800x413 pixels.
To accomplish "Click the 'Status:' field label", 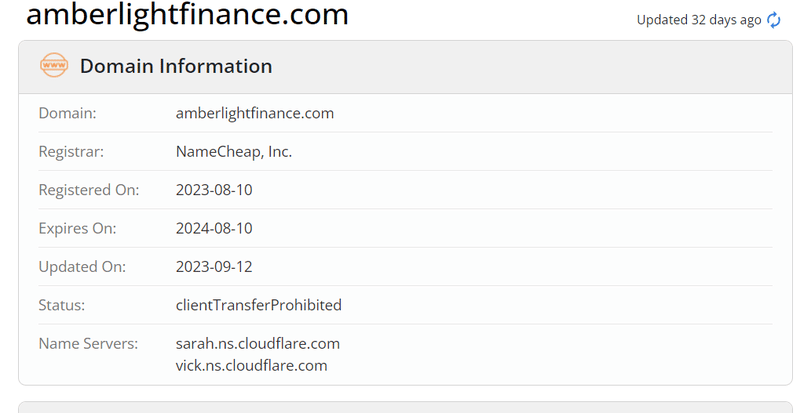I will point(62,305).
